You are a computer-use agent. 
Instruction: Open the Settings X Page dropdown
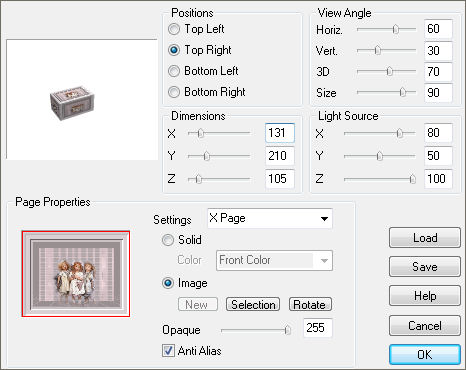270,219
